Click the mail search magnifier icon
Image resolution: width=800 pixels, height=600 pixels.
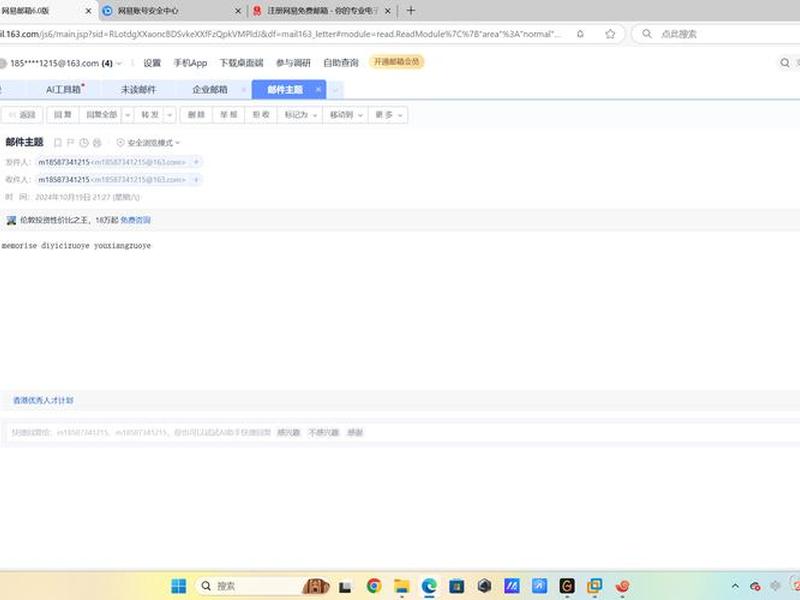pyautogui.click(x=785, y=62)
